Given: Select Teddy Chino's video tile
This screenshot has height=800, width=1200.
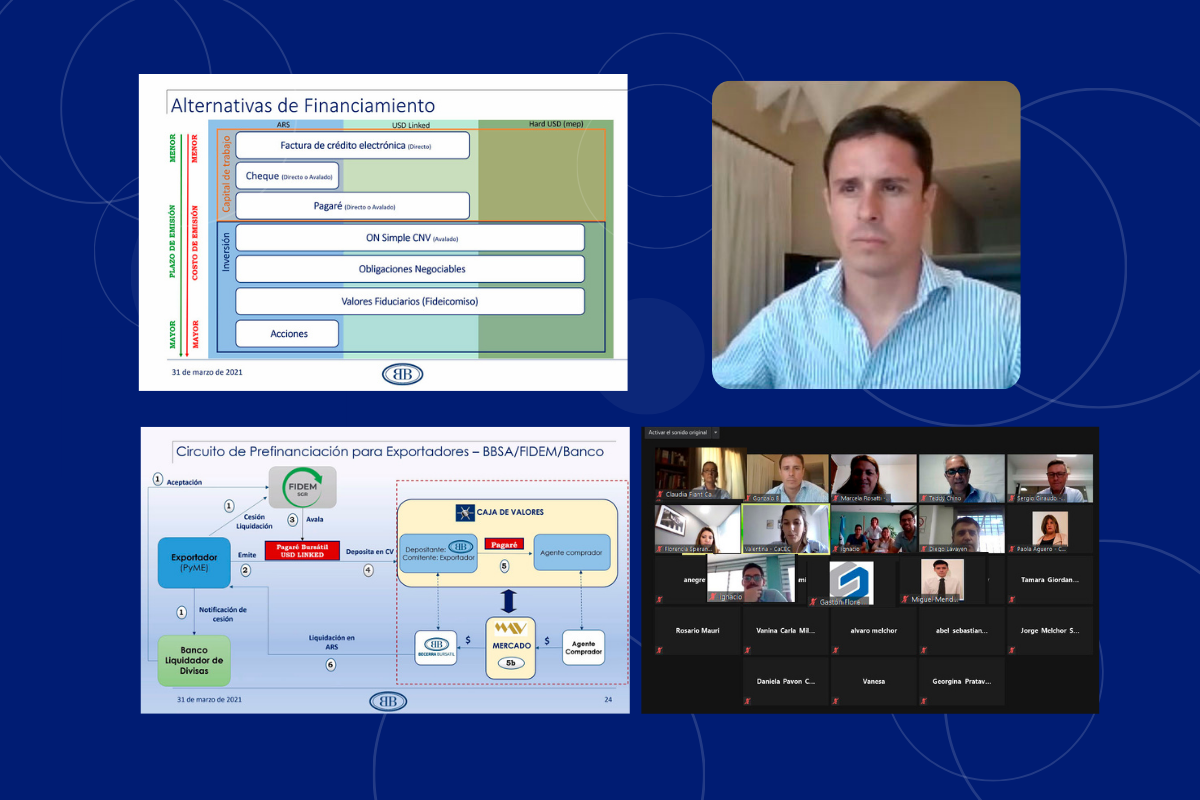Looking at the screenshot, I should (962, 477).
